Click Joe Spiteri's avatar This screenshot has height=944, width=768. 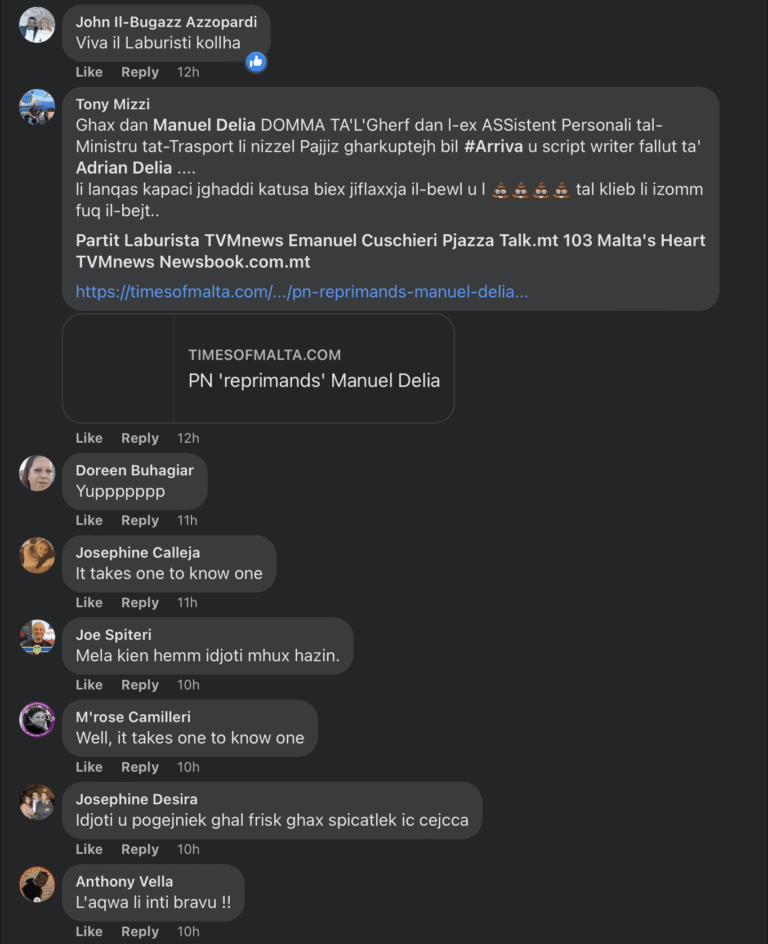[x=37, y=637]
